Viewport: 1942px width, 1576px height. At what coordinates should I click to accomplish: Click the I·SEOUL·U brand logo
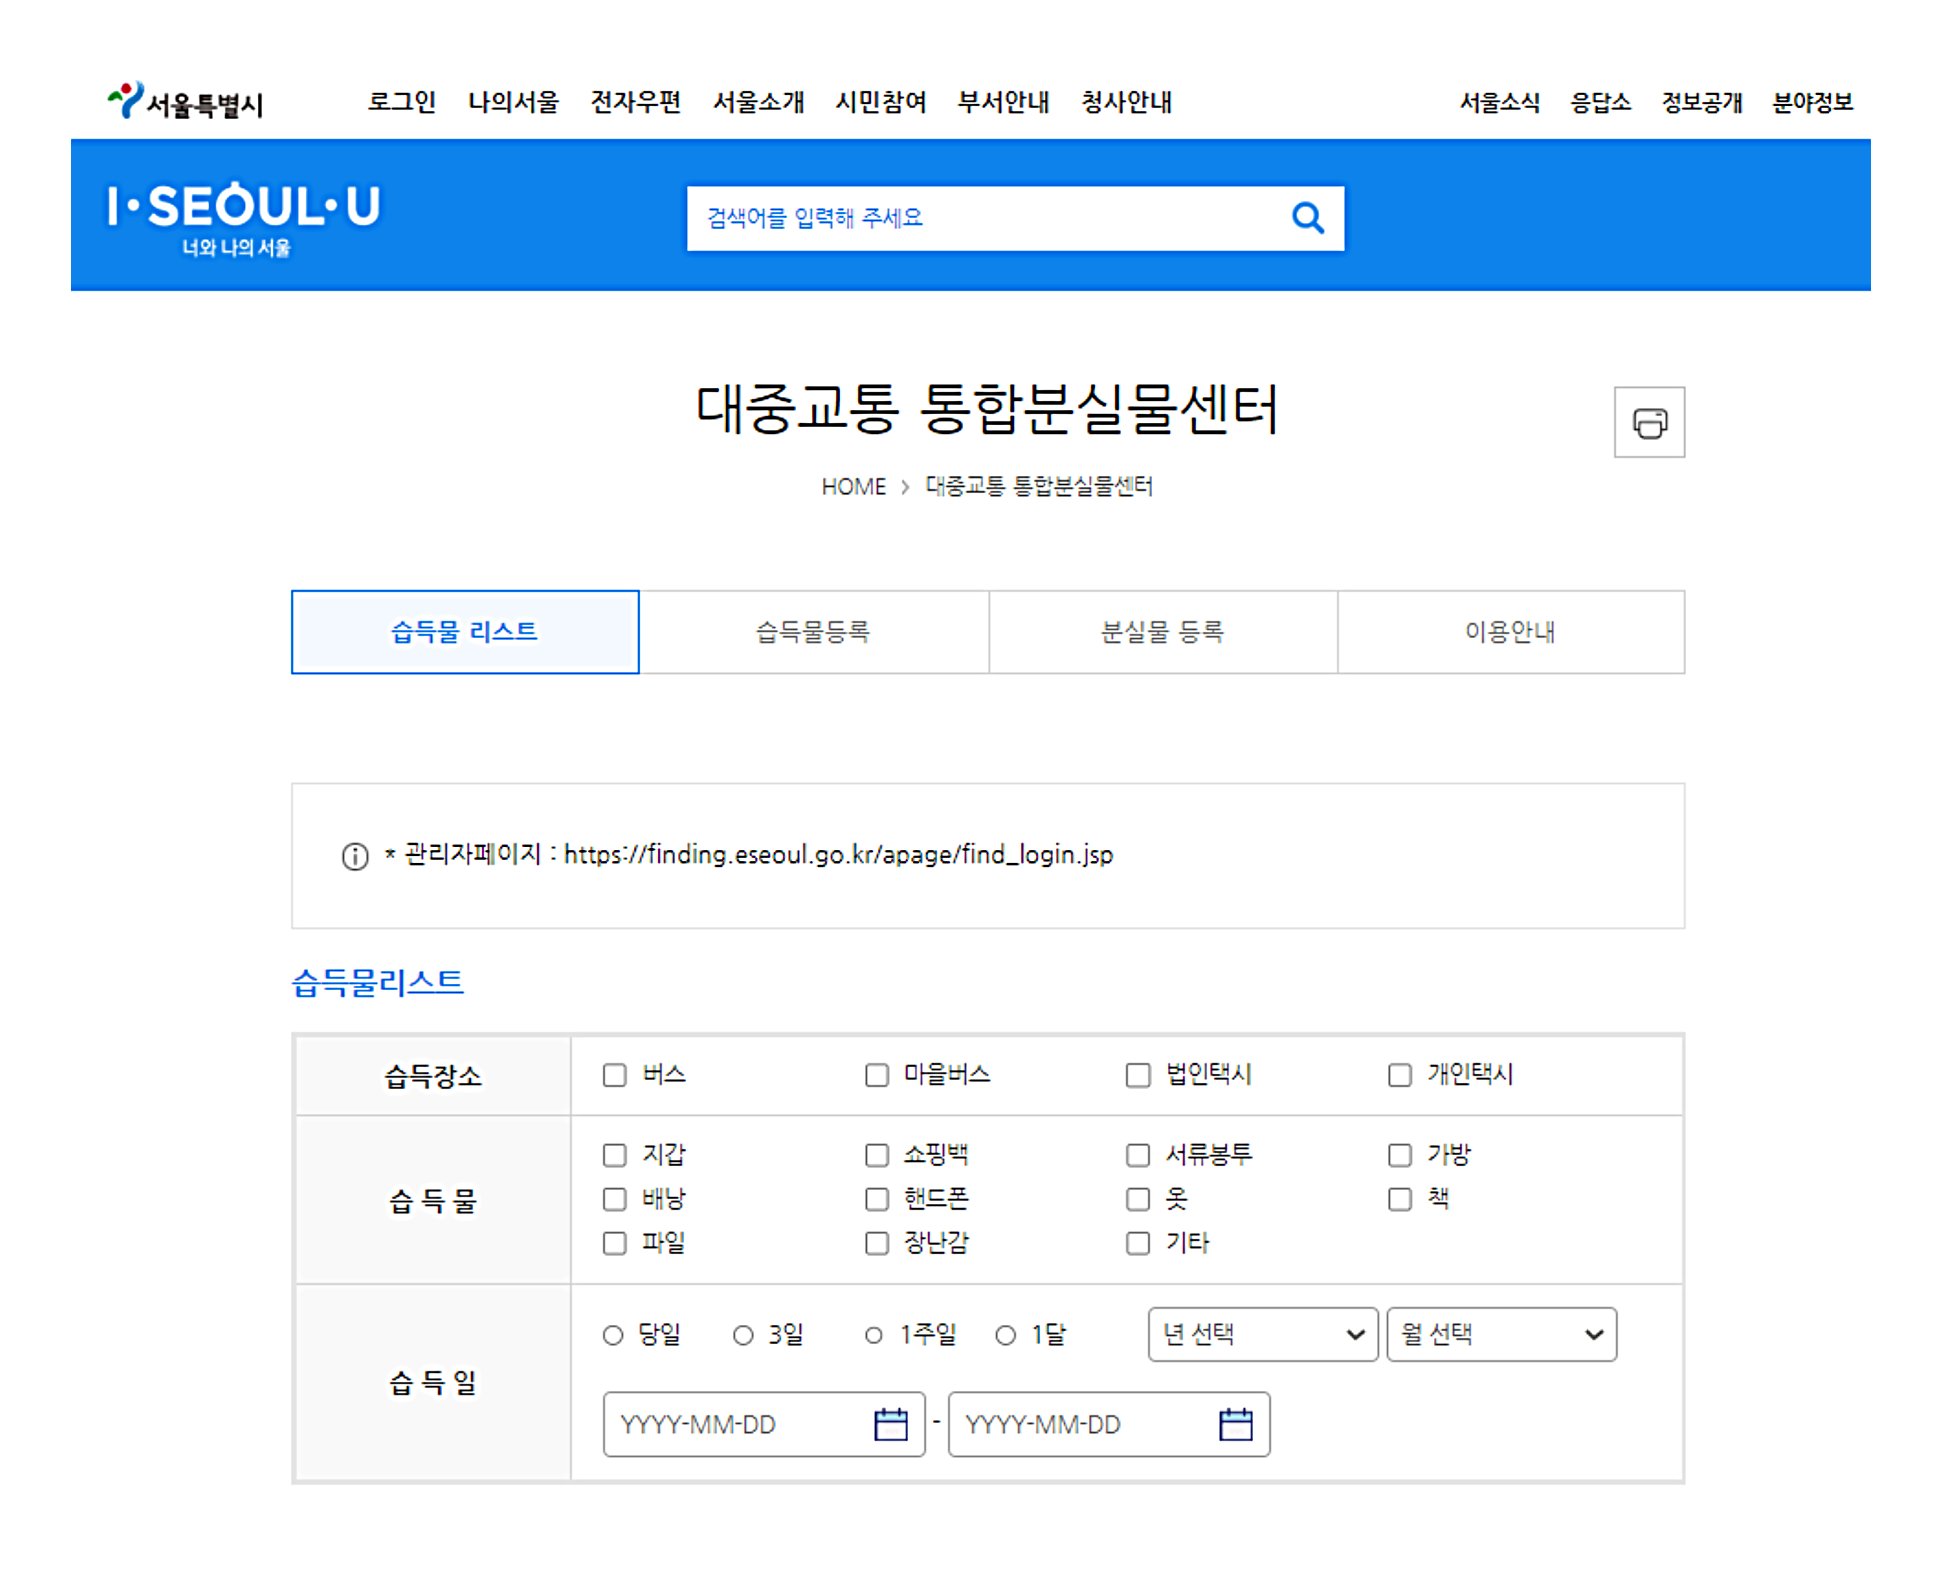pyautogui.click(x=243, y=217)
